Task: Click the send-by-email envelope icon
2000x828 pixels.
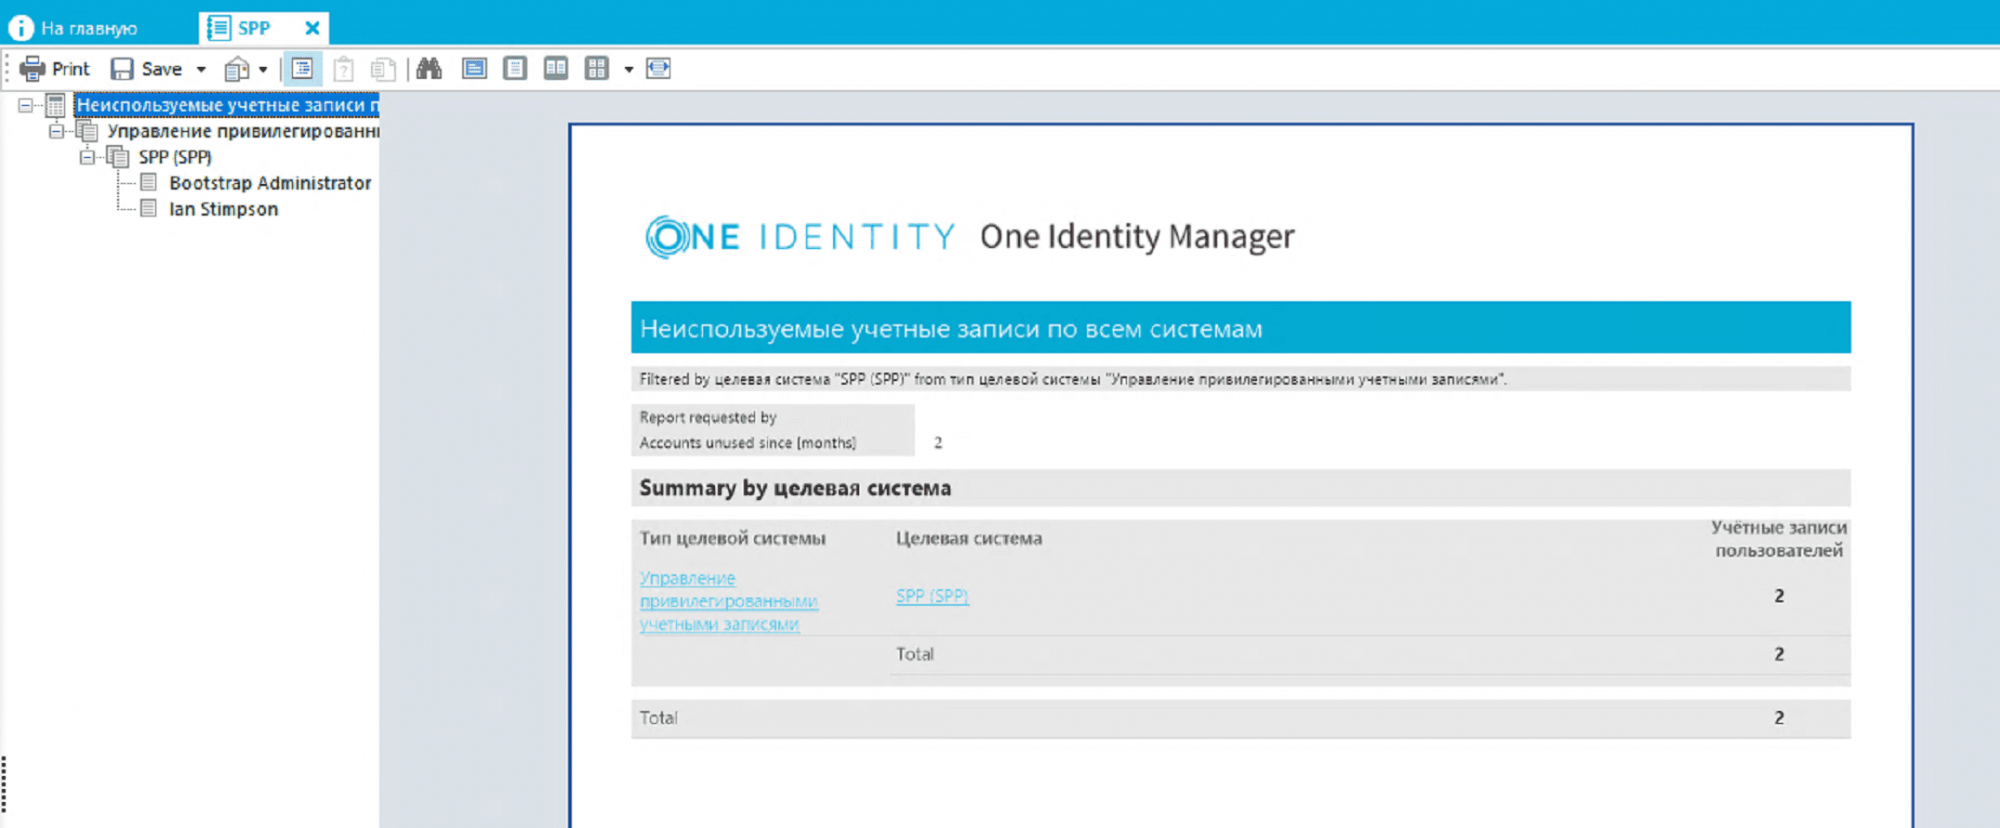Action: (237, 69)
